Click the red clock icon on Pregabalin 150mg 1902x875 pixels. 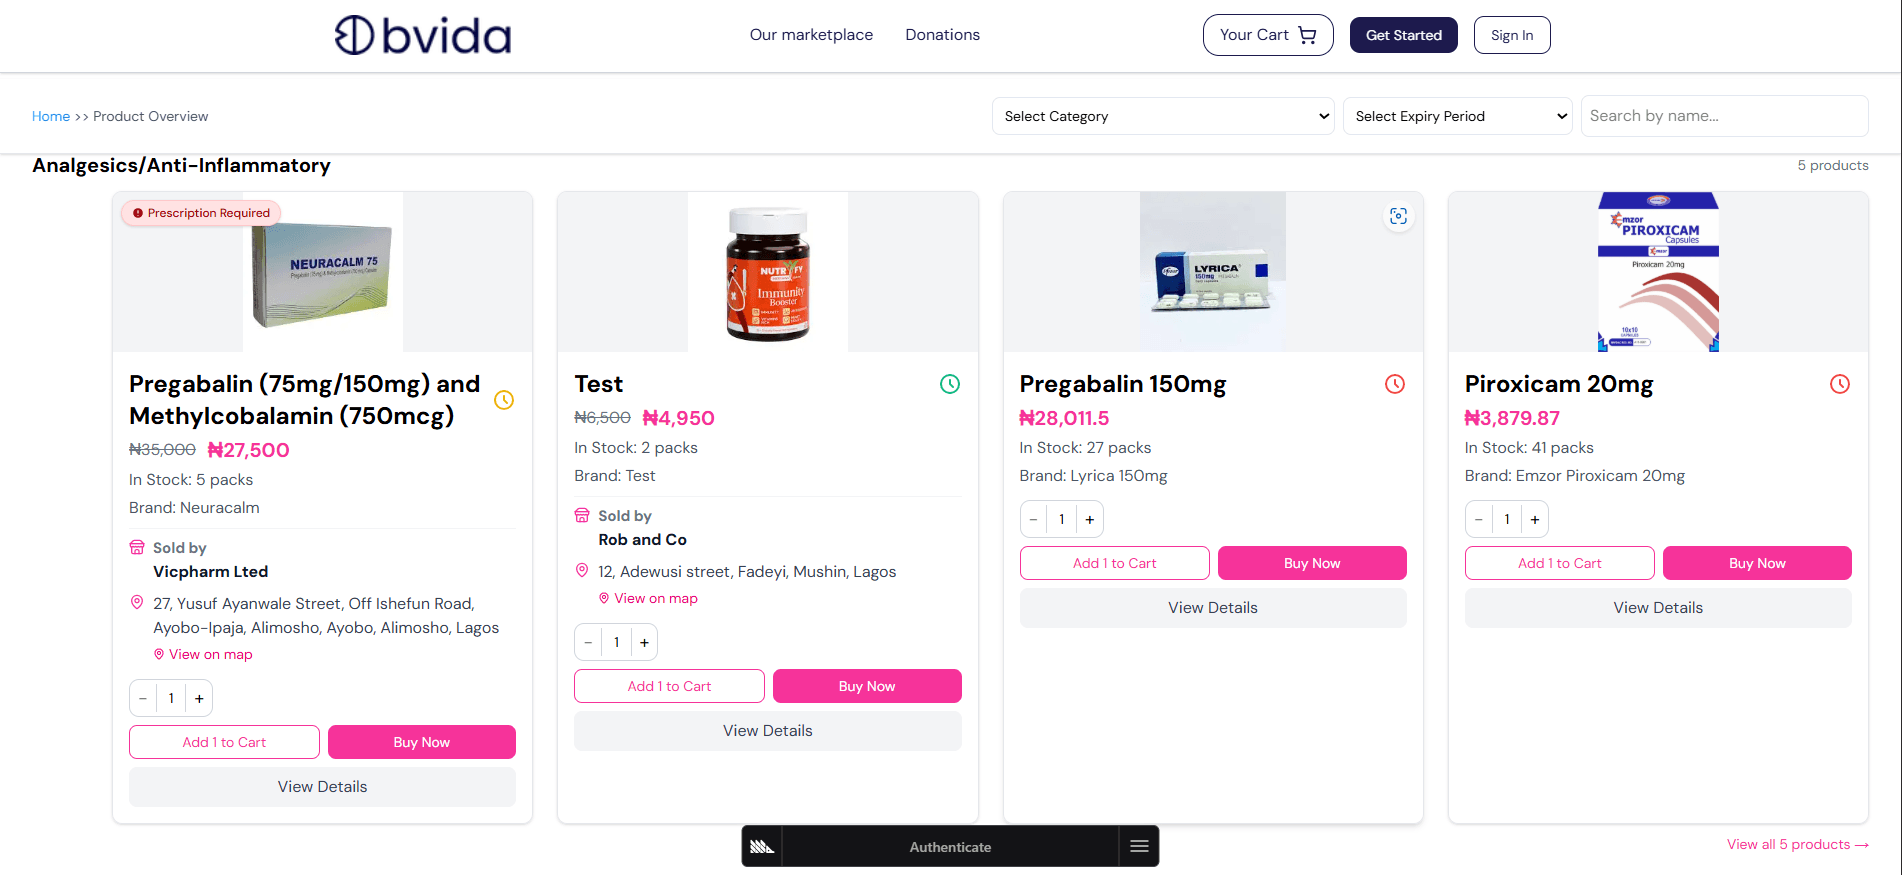tap(1395, 384)
